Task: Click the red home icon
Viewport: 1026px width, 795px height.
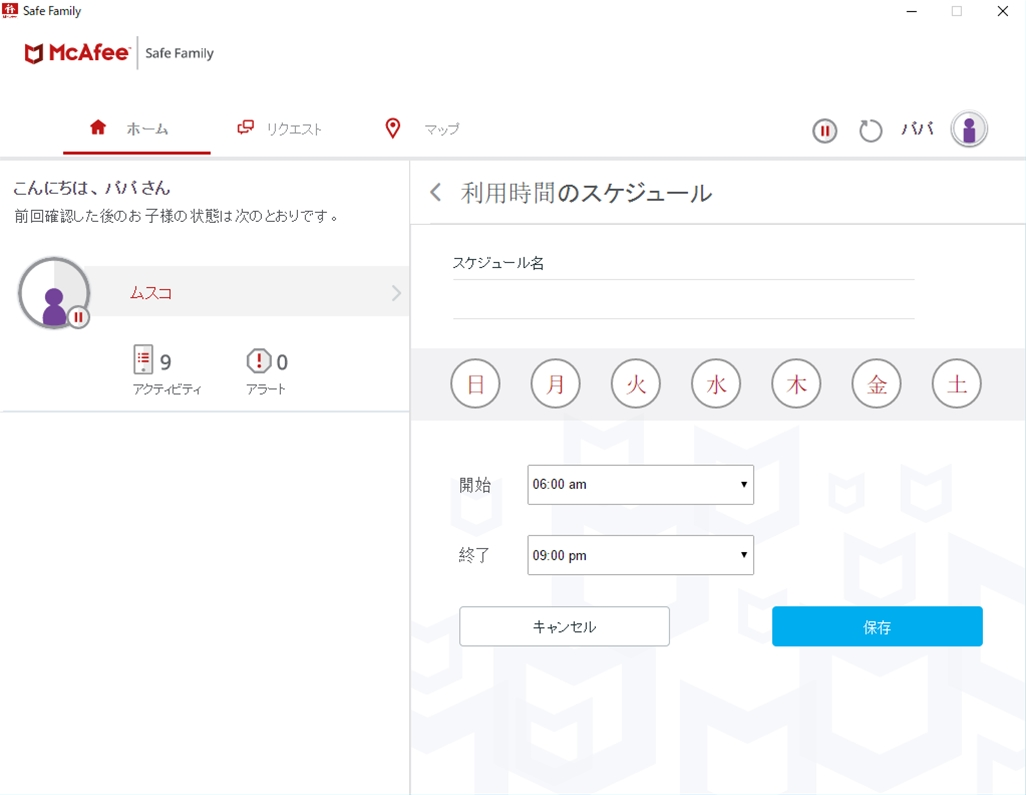Action: point(98,127)
